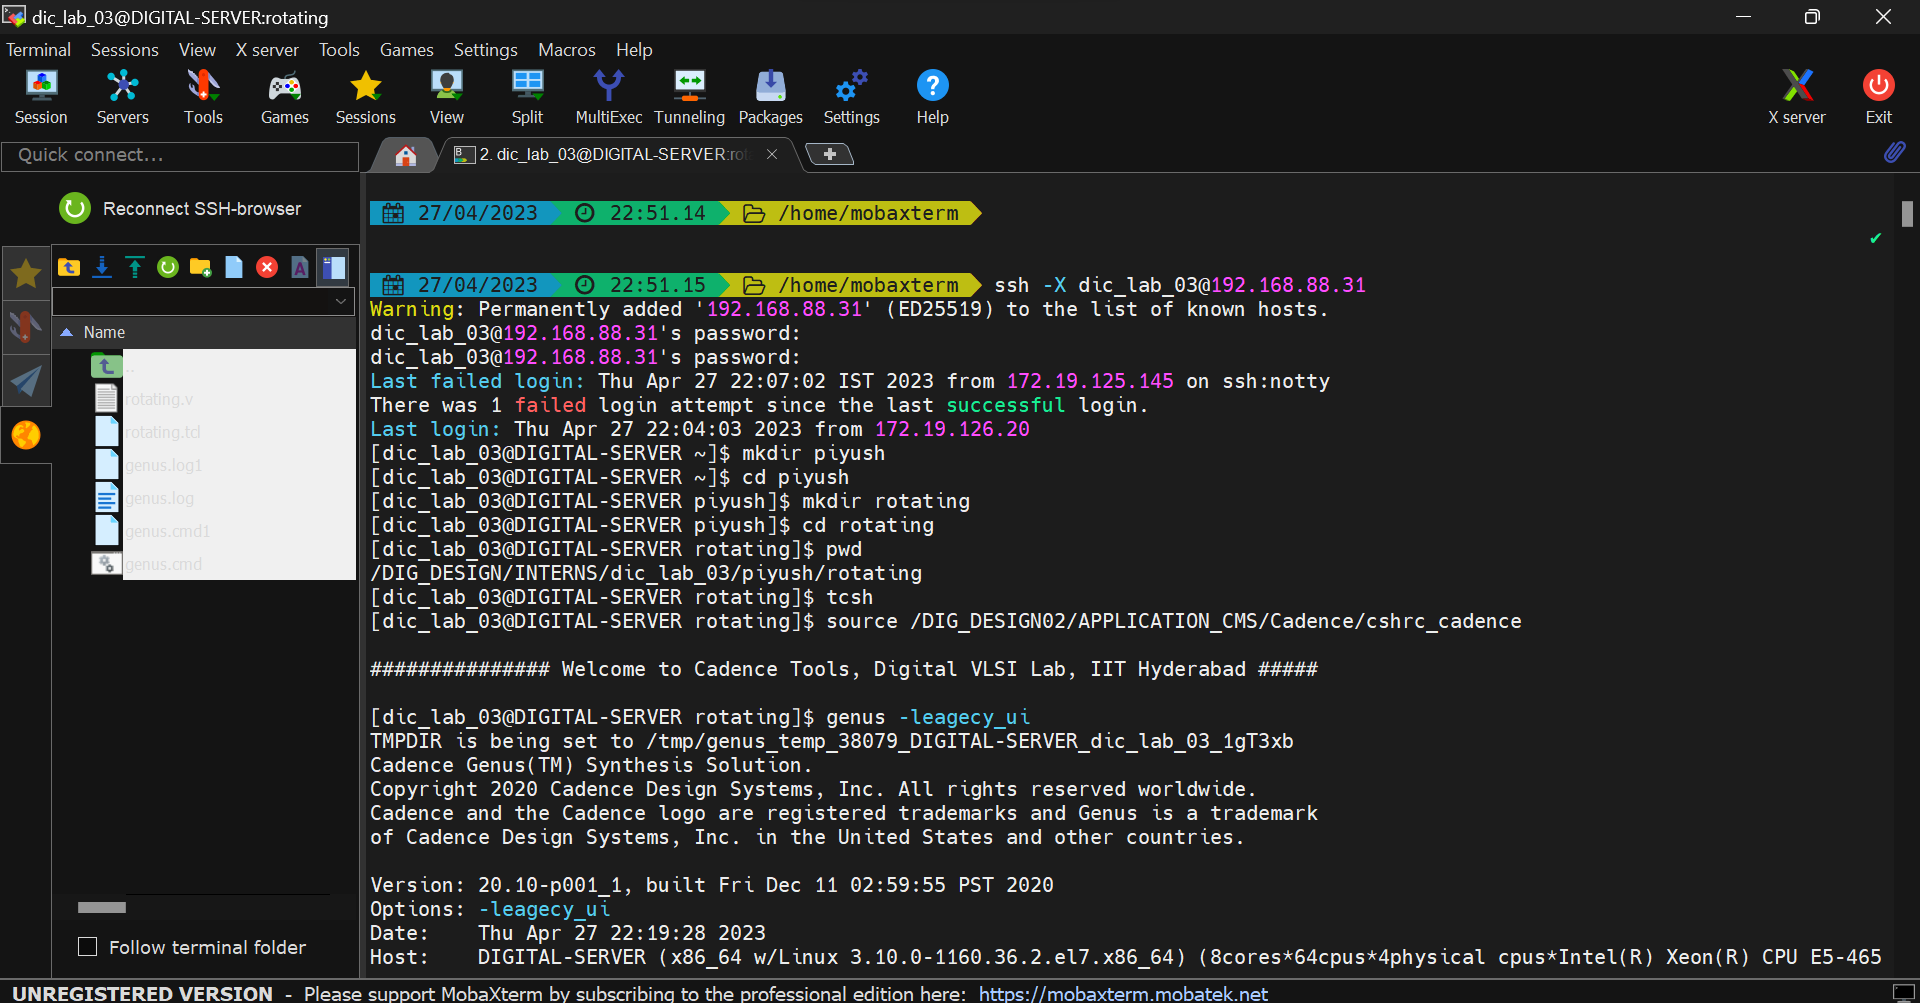Click inside the Quick connect field
The width and height of the screenshot is (1920, 1003).
(180, 155)
